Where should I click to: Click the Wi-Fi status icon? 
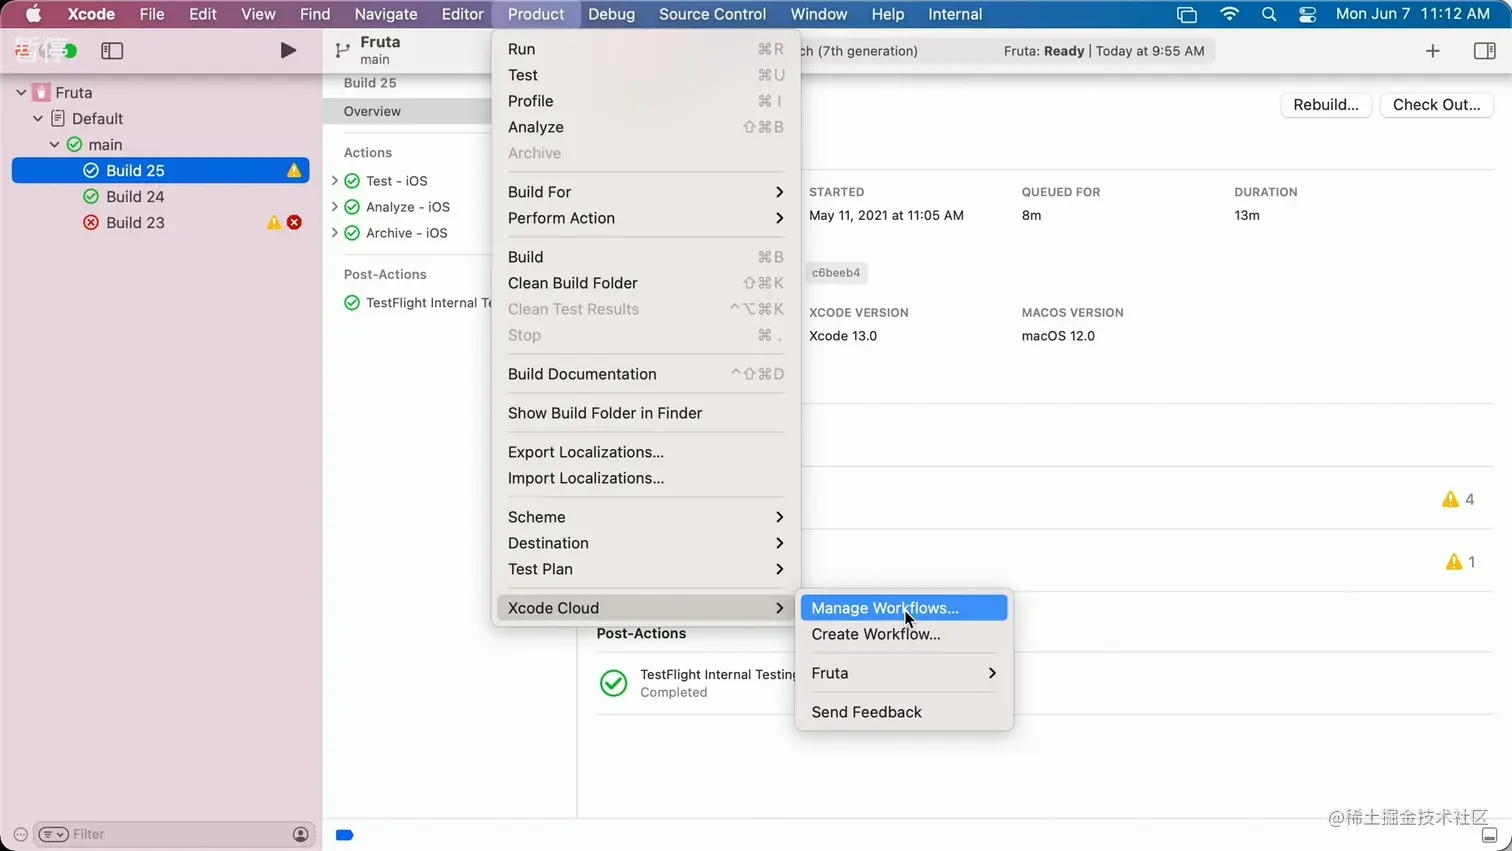point(1229,14)
